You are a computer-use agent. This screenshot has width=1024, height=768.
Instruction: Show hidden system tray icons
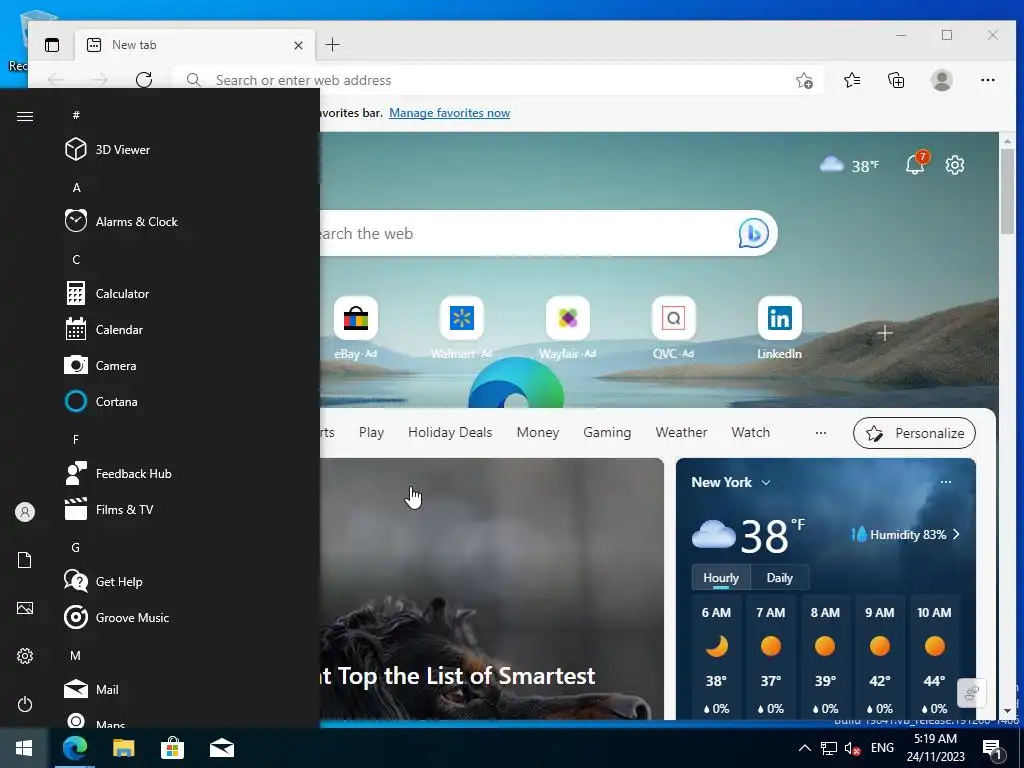tap(805, 748)
